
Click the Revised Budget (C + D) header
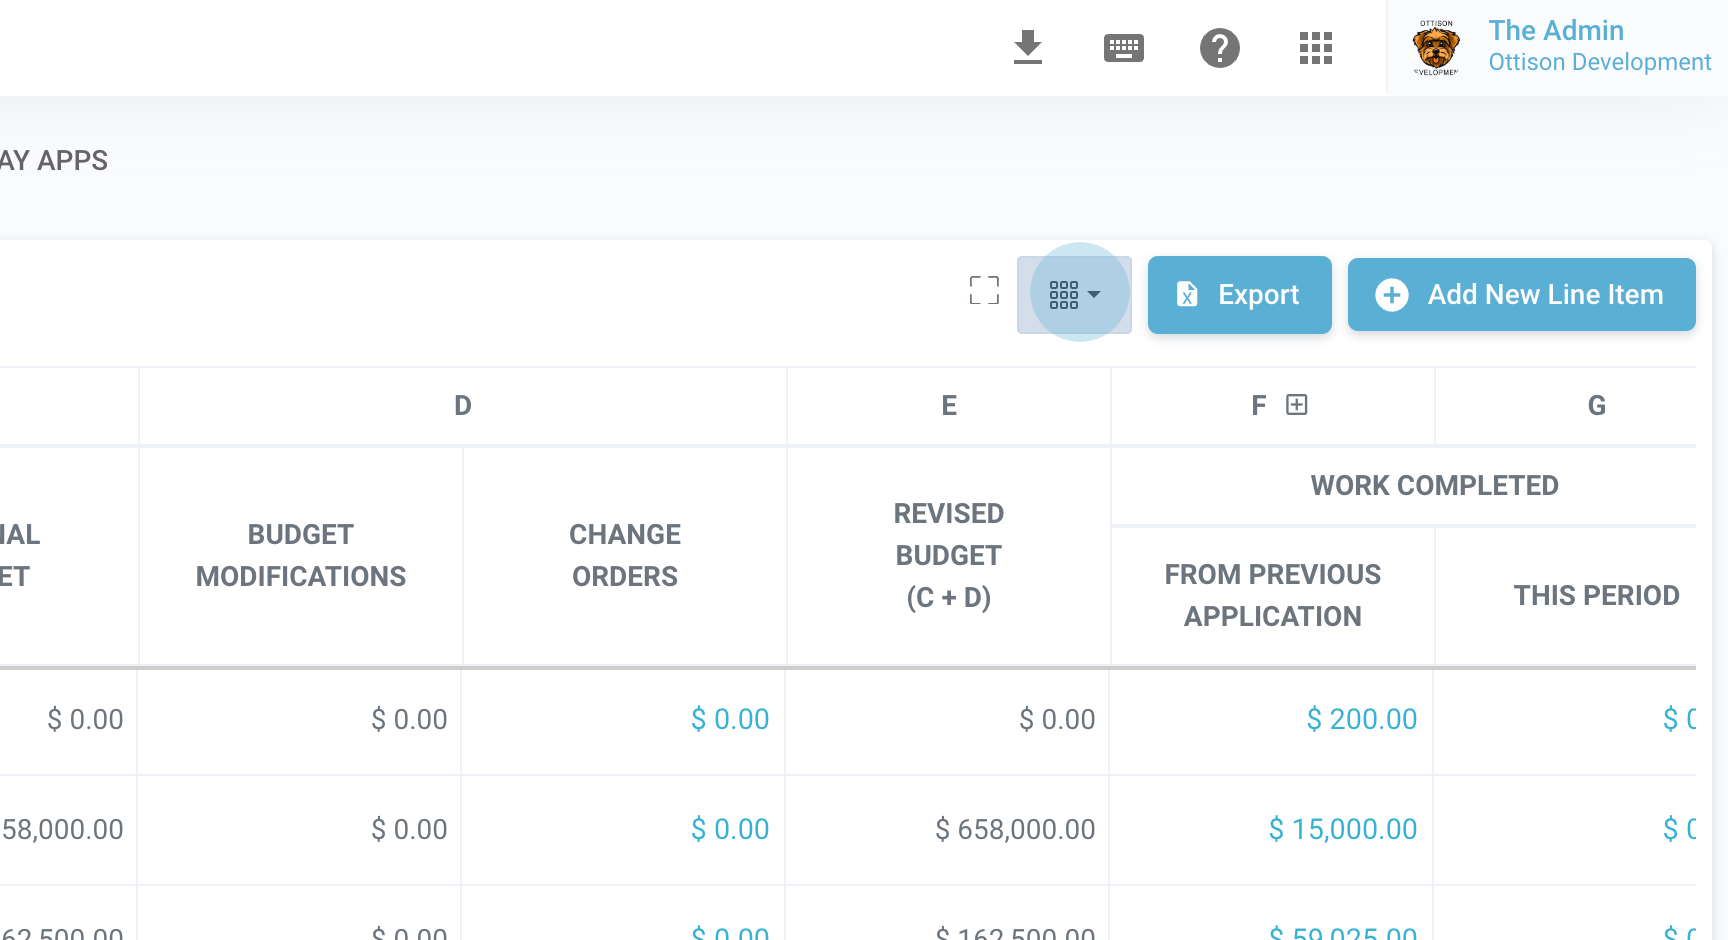tap(948, 555)
